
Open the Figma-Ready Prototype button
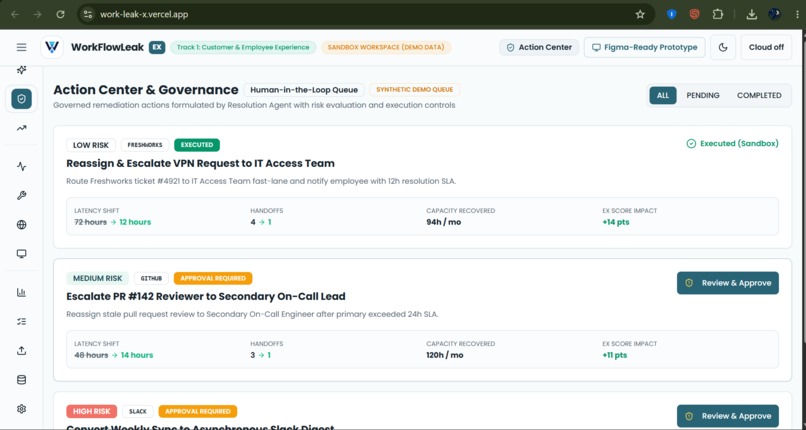[645, 47]
